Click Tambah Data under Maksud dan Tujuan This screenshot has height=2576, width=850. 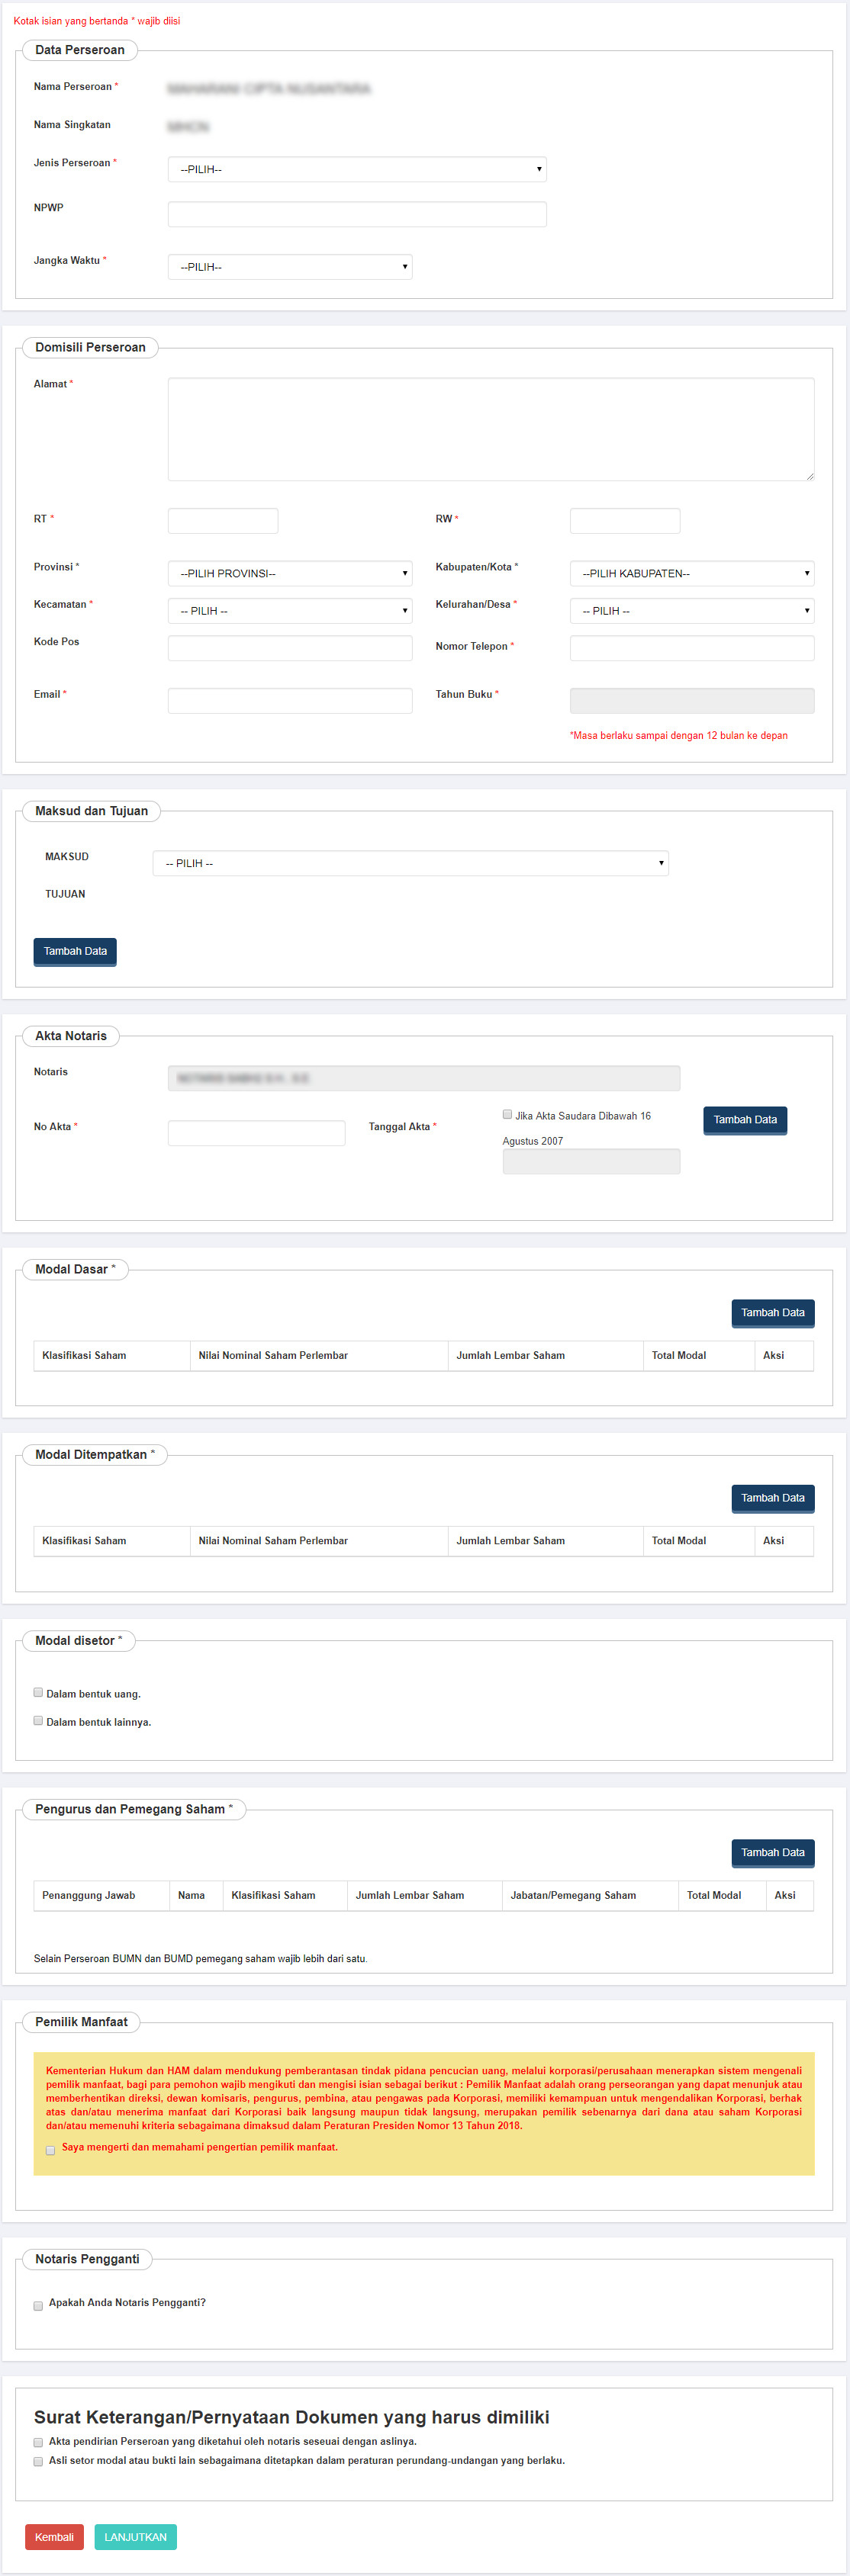(x=75, y=951)
